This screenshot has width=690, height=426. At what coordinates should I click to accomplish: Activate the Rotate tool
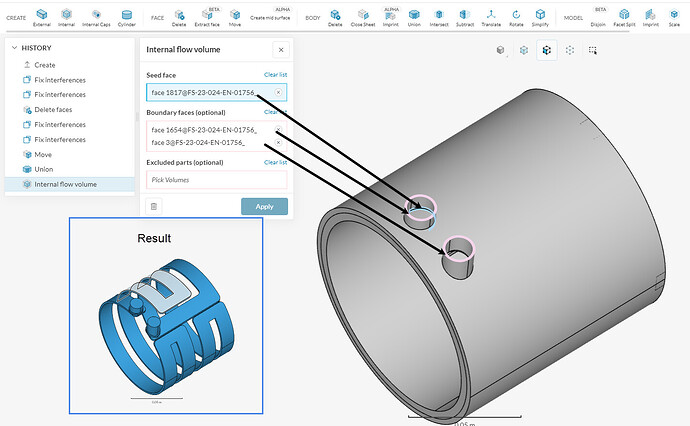coord(516,18)
